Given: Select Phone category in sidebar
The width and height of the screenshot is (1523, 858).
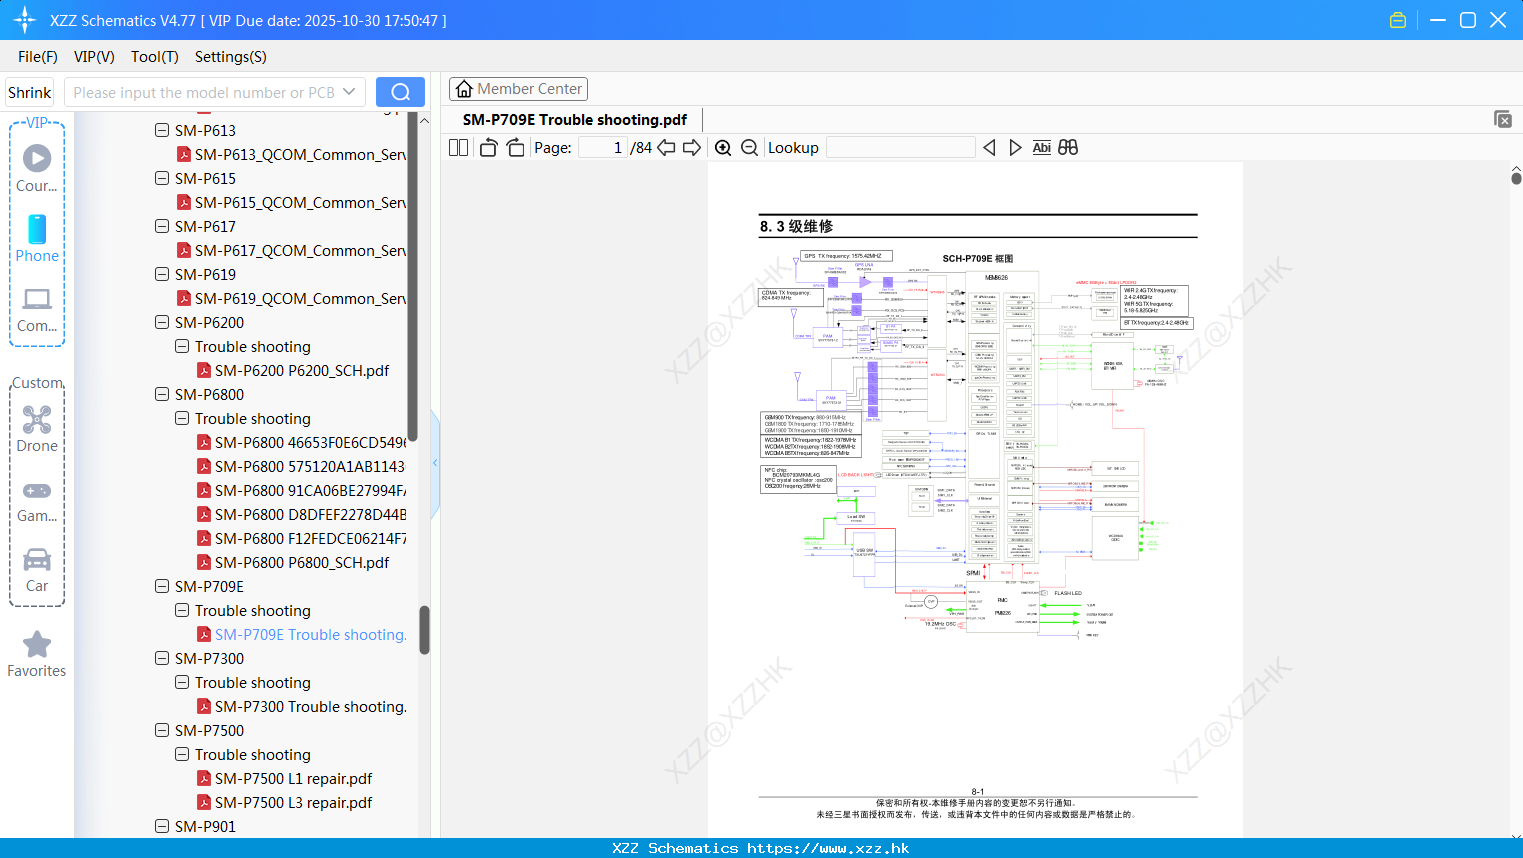Looking at the screenshot, I should pos(37,238).
